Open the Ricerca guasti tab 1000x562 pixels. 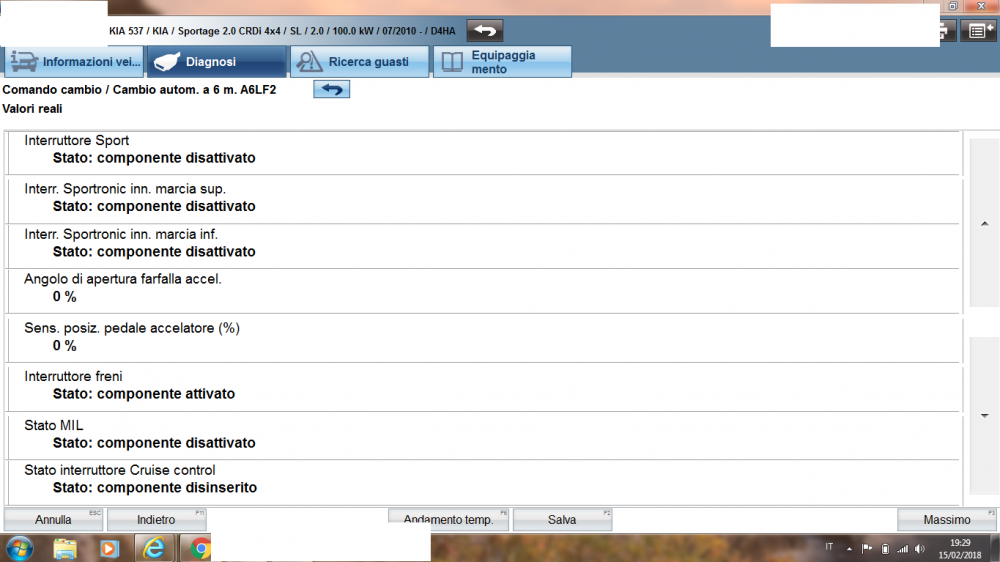(x=360, y=62)
